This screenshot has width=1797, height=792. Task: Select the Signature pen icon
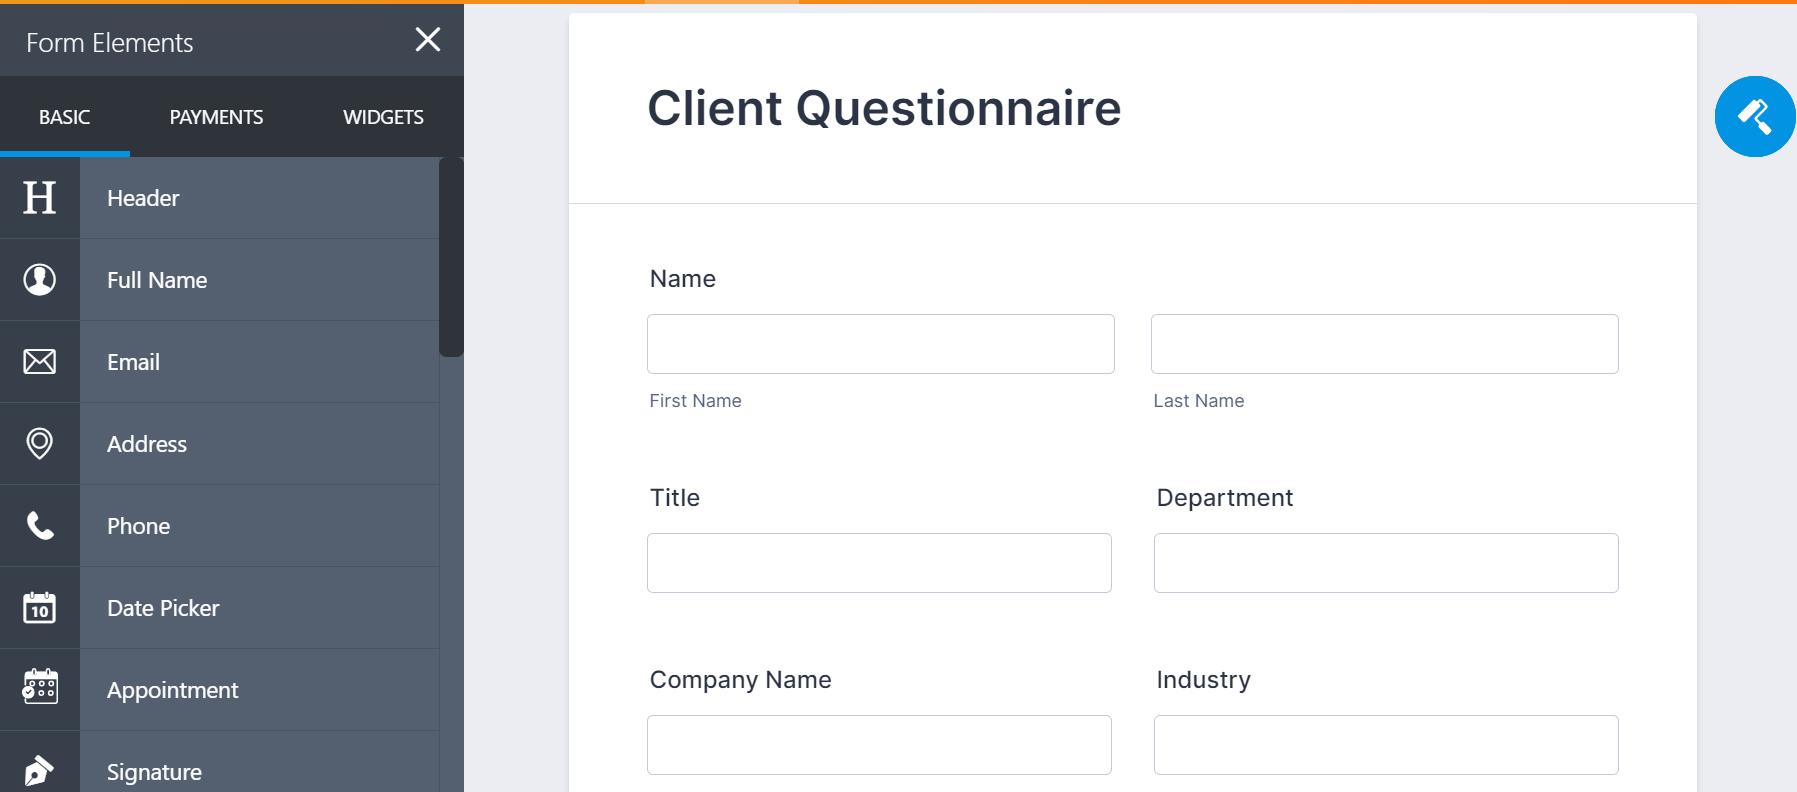coord(40,771)
